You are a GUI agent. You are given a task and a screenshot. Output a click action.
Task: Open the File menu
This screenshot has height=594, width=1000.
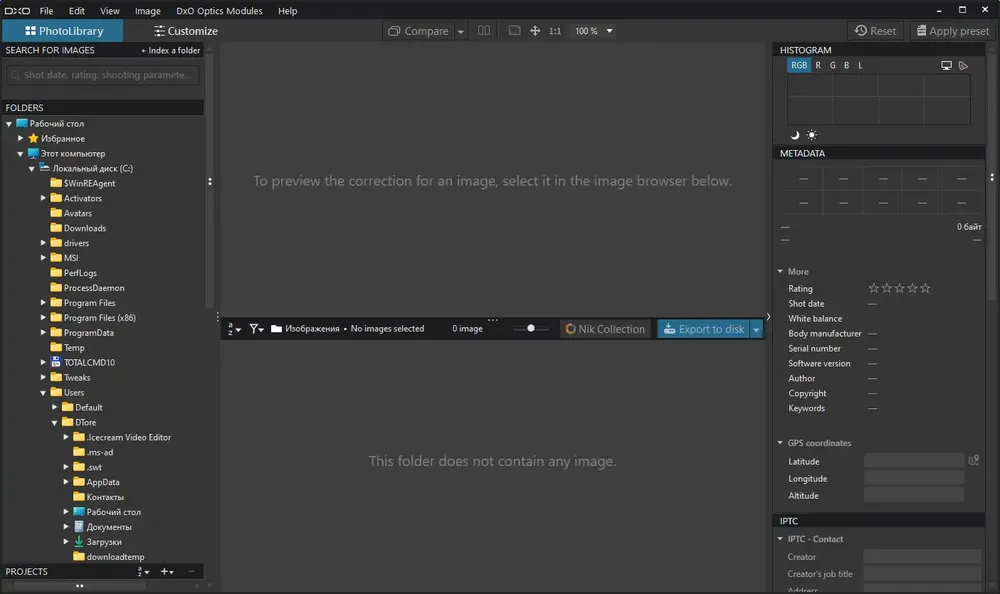[47, 11]
